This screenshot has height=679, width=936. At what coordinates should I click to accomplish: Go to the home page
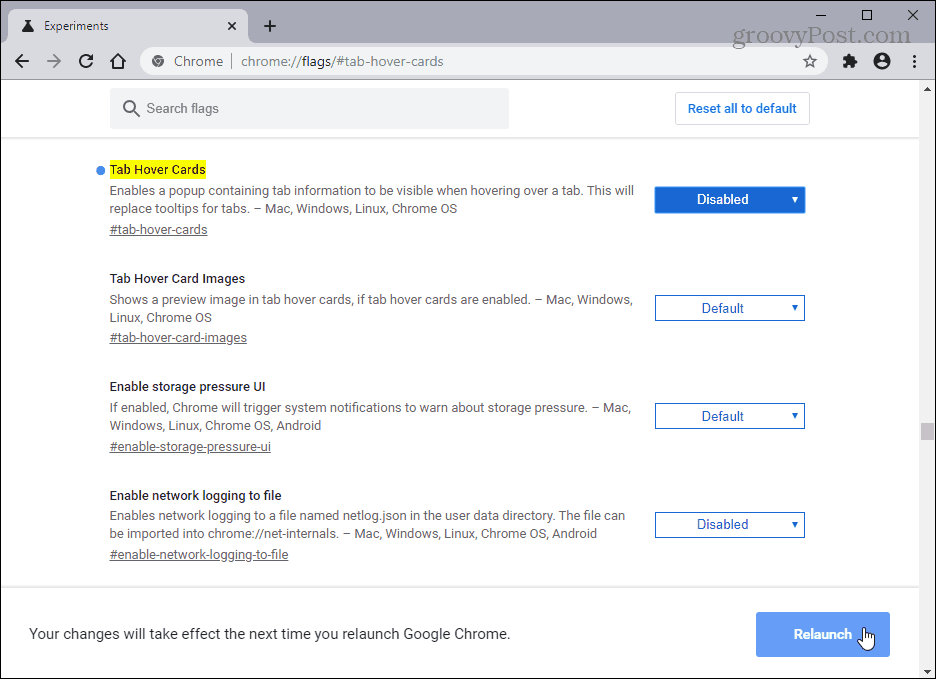118,61
